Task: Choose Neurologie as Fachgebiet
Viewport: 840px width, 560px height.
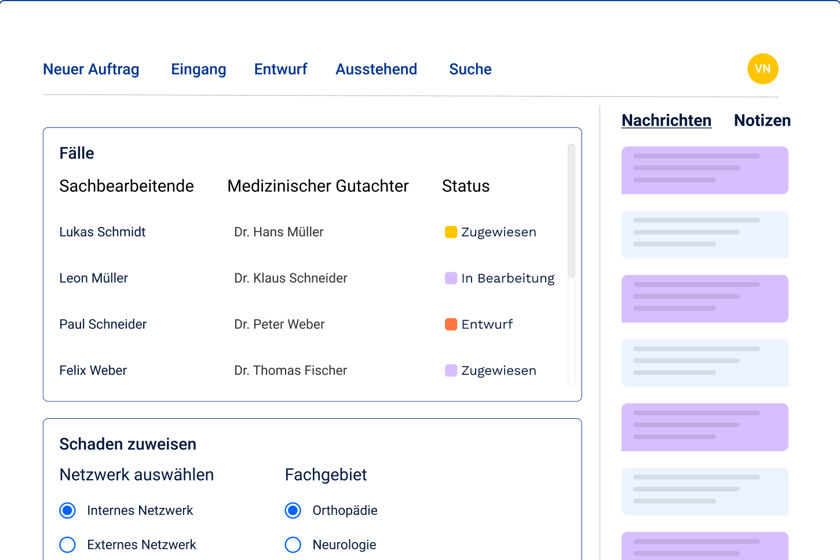Action: [x=293, y=544]
